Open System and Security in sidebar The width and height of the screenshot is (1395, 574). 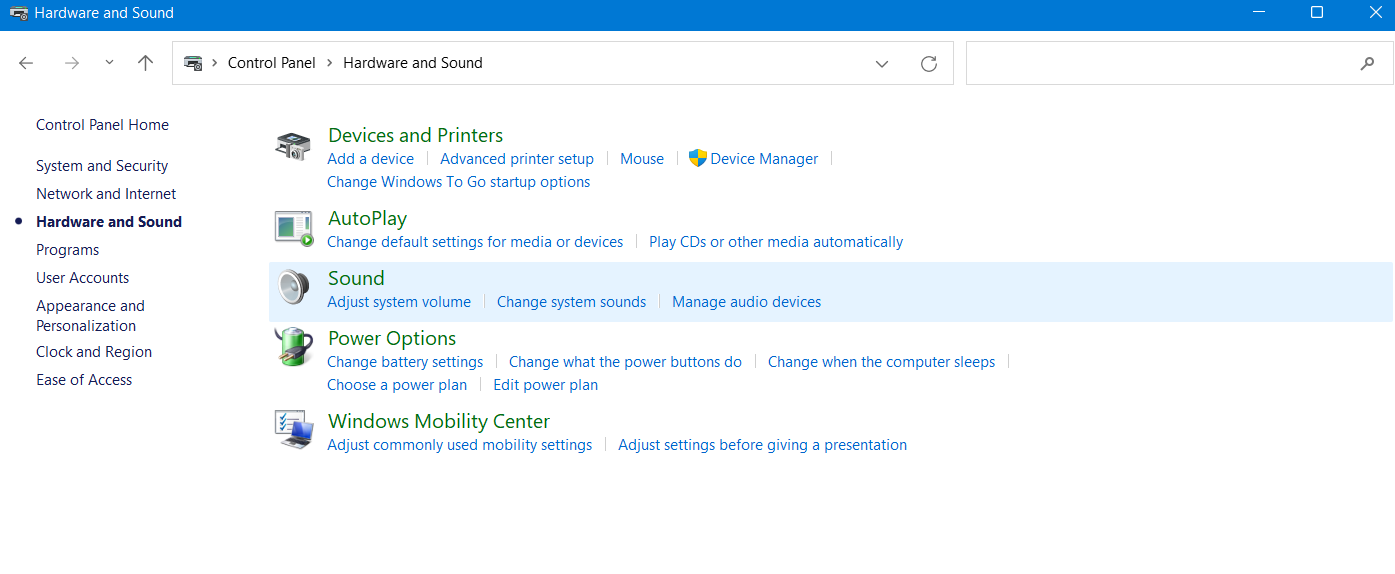click(102, 166)
